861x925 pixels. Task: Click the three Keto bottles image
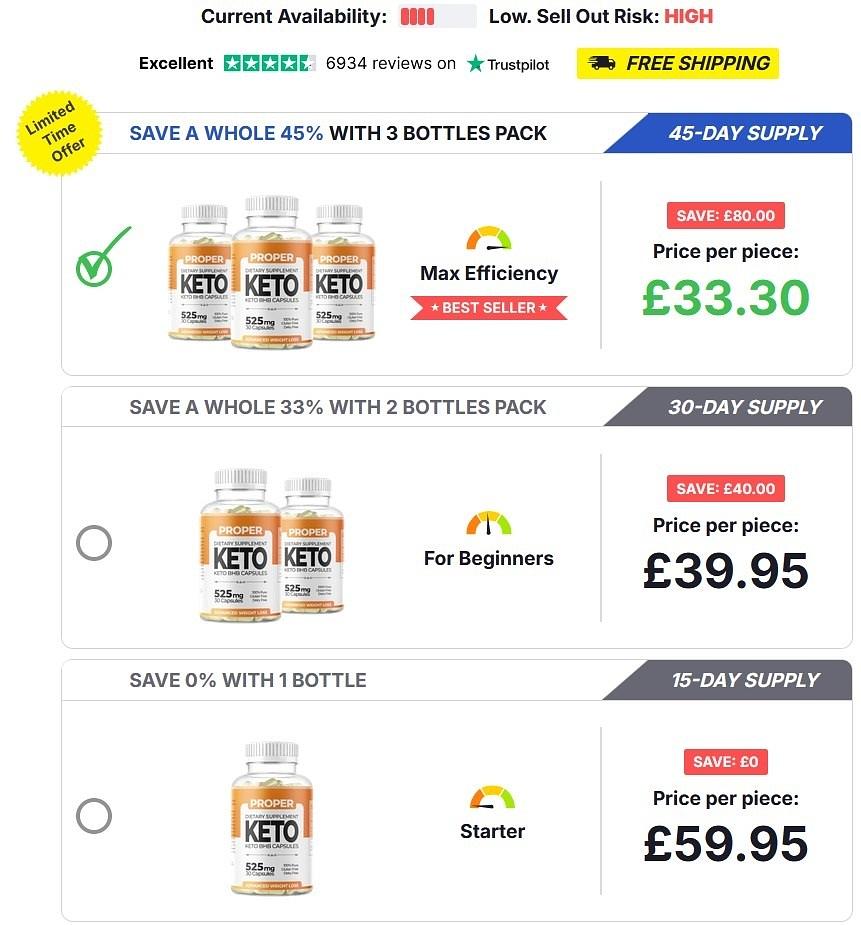point(271,270)
